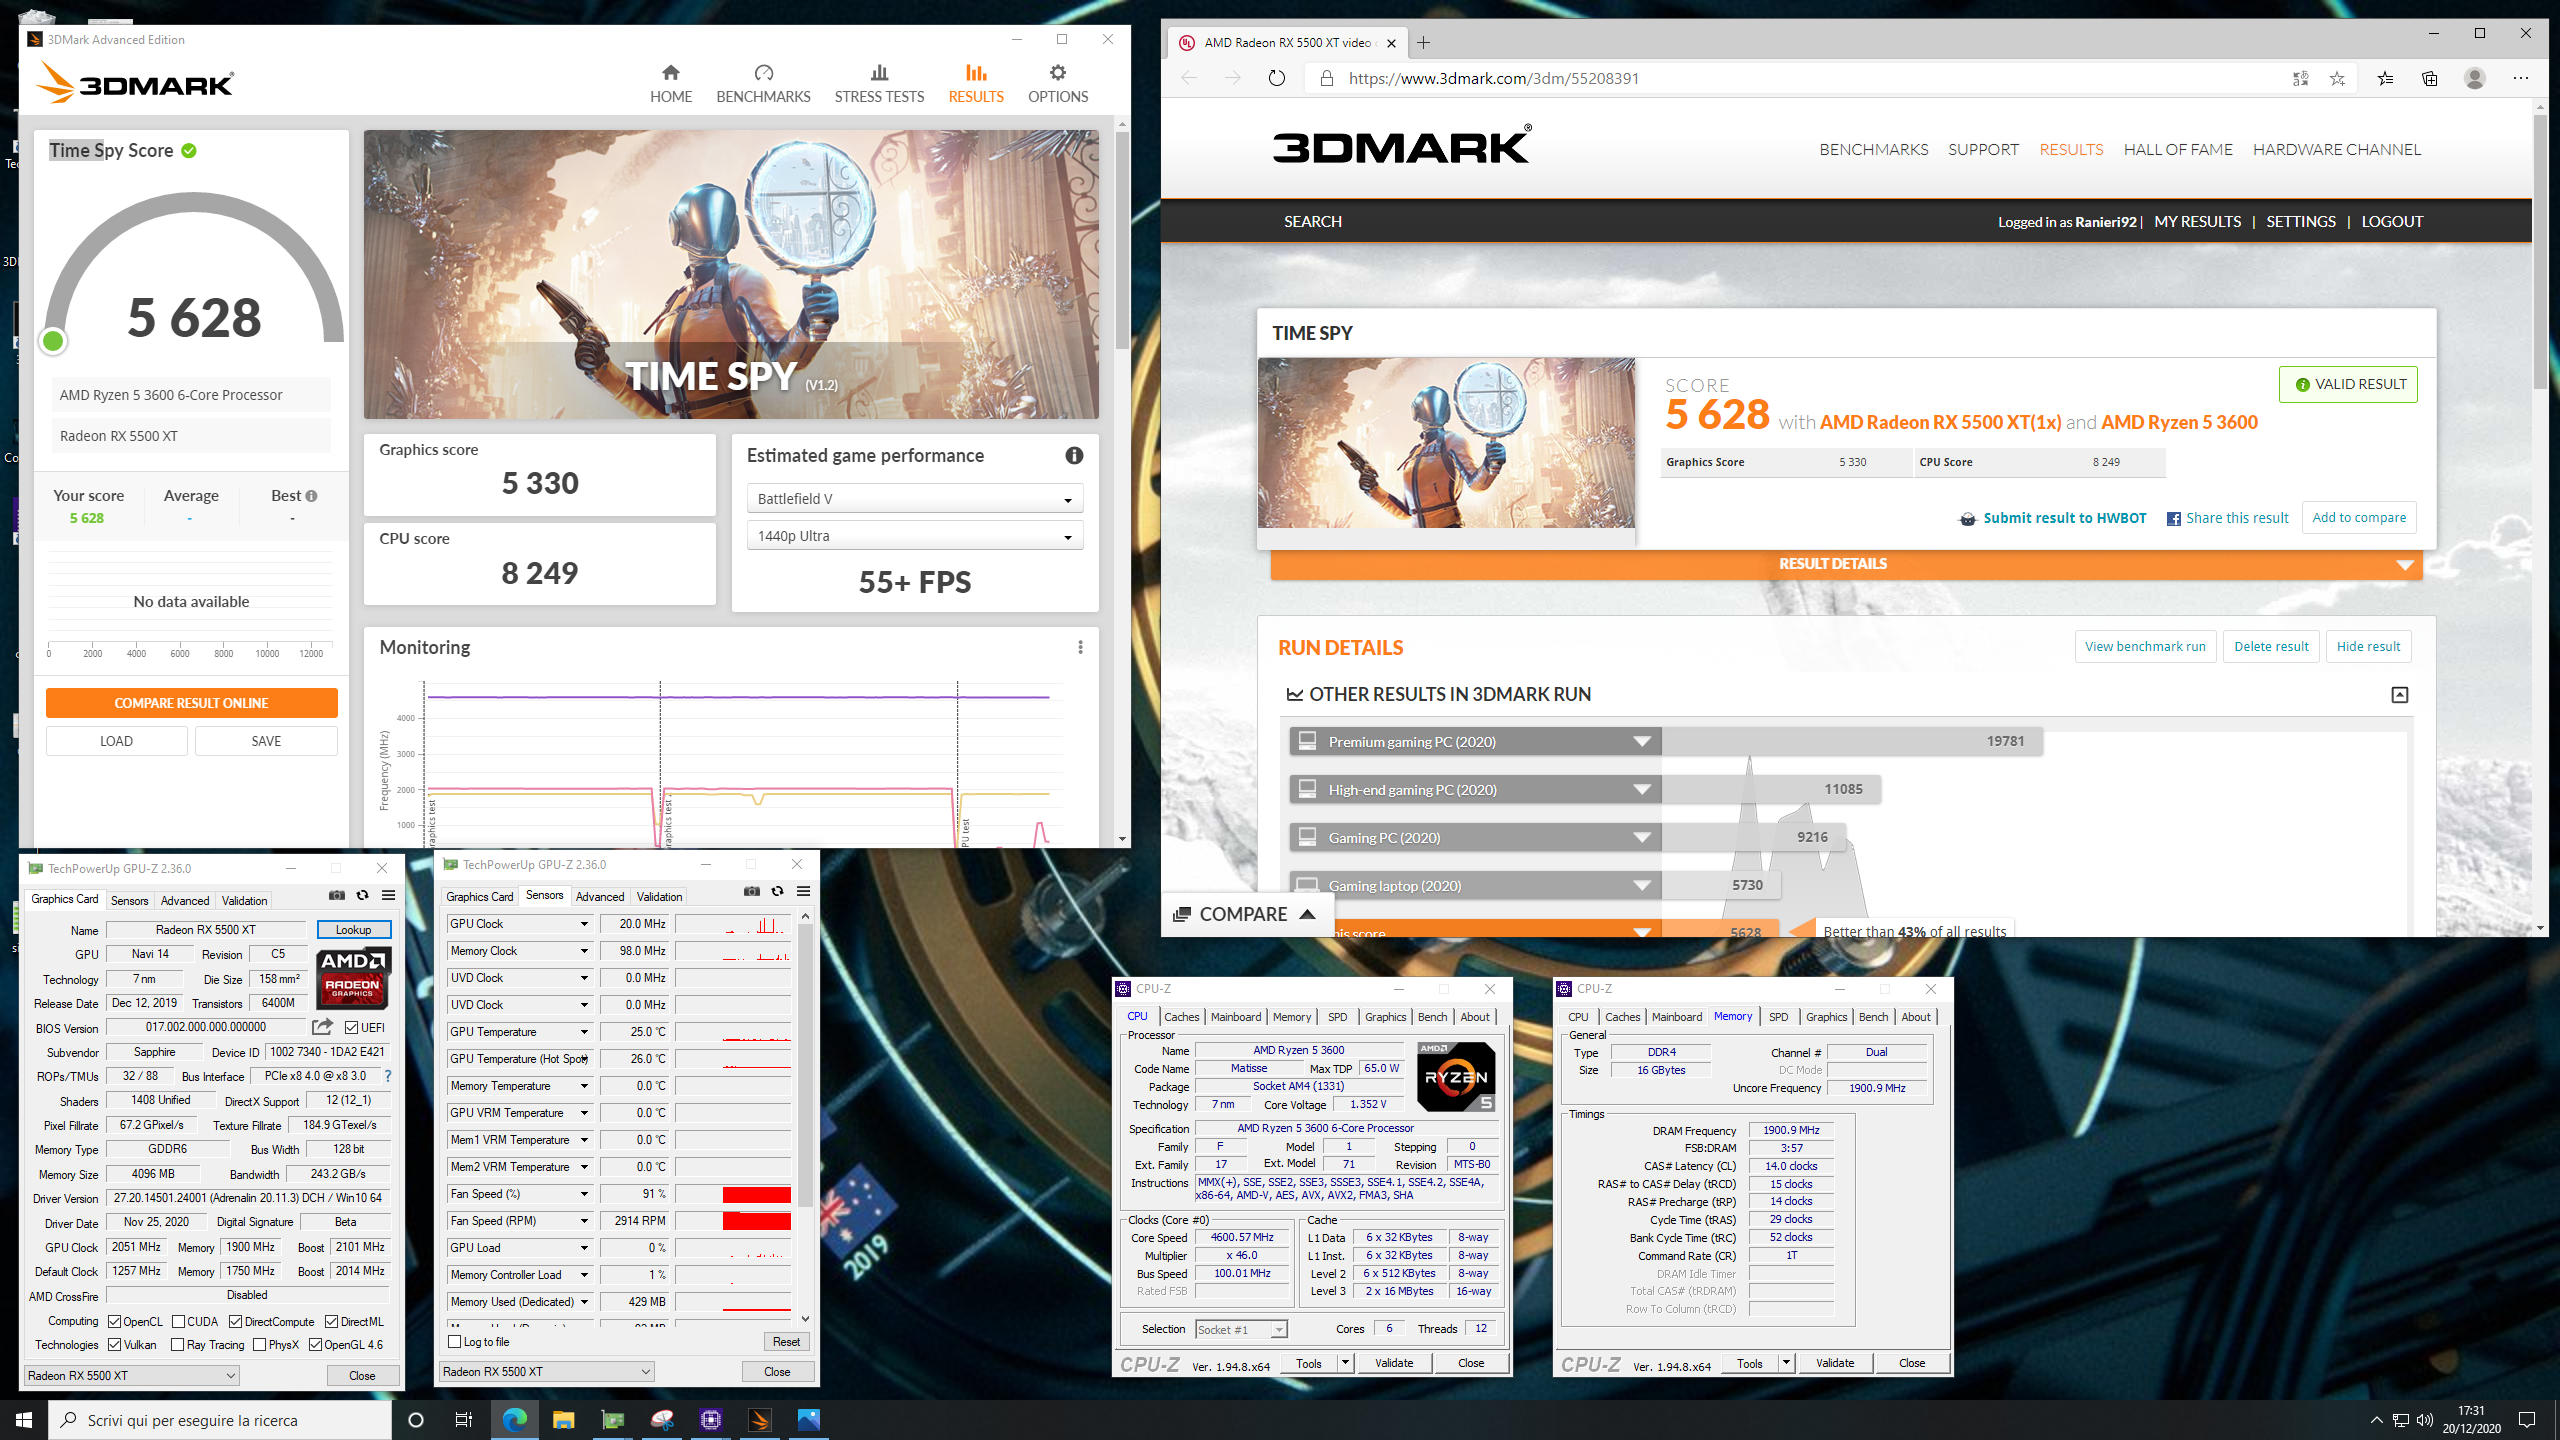
Task: Open OPTIONS gear in 3DMark app
Action: [x=1057, y=84]
